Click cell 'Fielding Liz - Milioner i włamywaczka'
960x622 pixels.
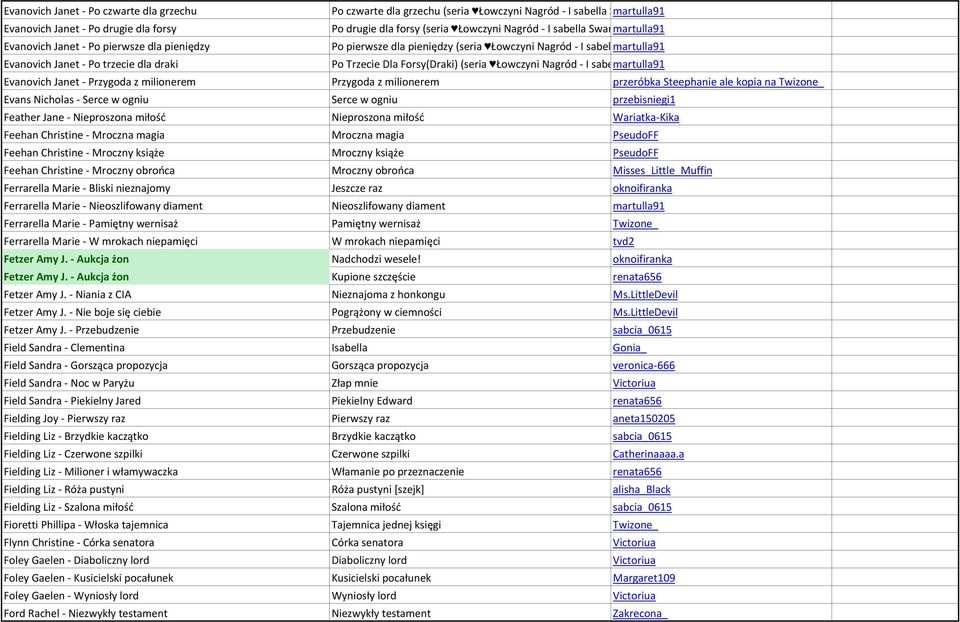pos(165,472)
